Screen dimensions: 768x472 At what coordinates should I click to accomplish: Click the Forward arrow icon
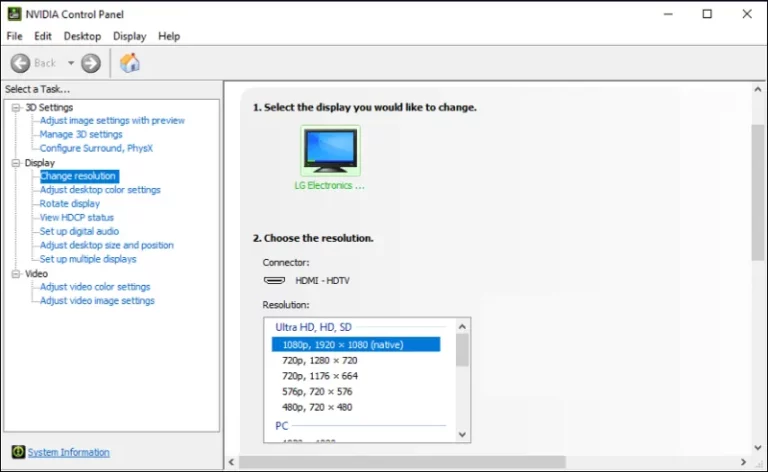[x=91, y=63]
